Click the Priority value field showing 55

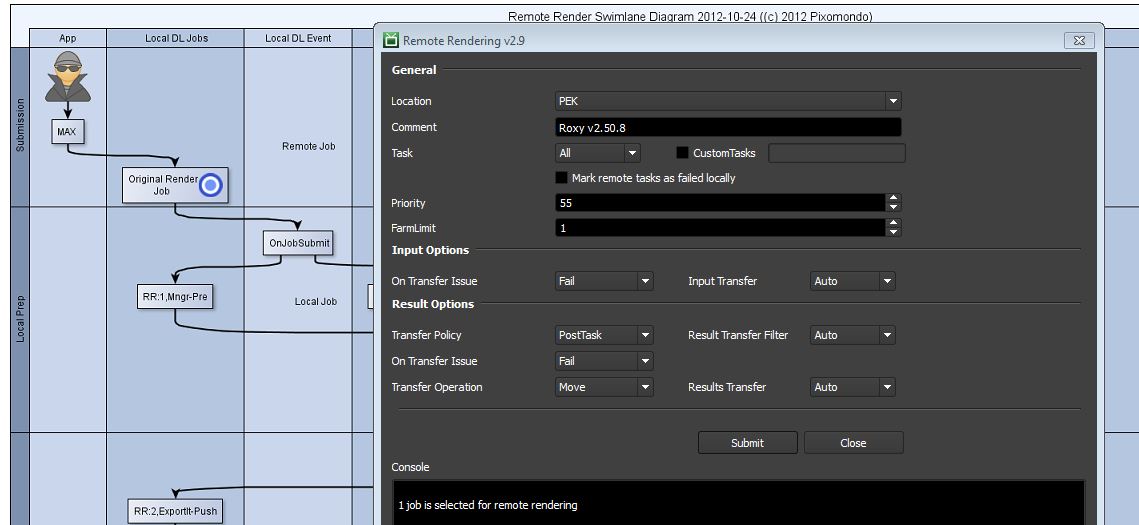tap(721, 203)
